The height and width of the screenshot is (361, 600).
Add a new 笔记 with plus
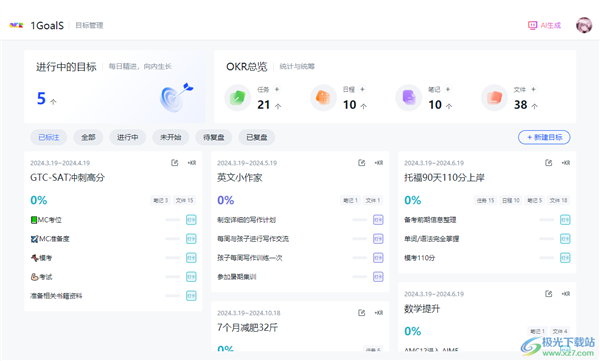[448, 89]
